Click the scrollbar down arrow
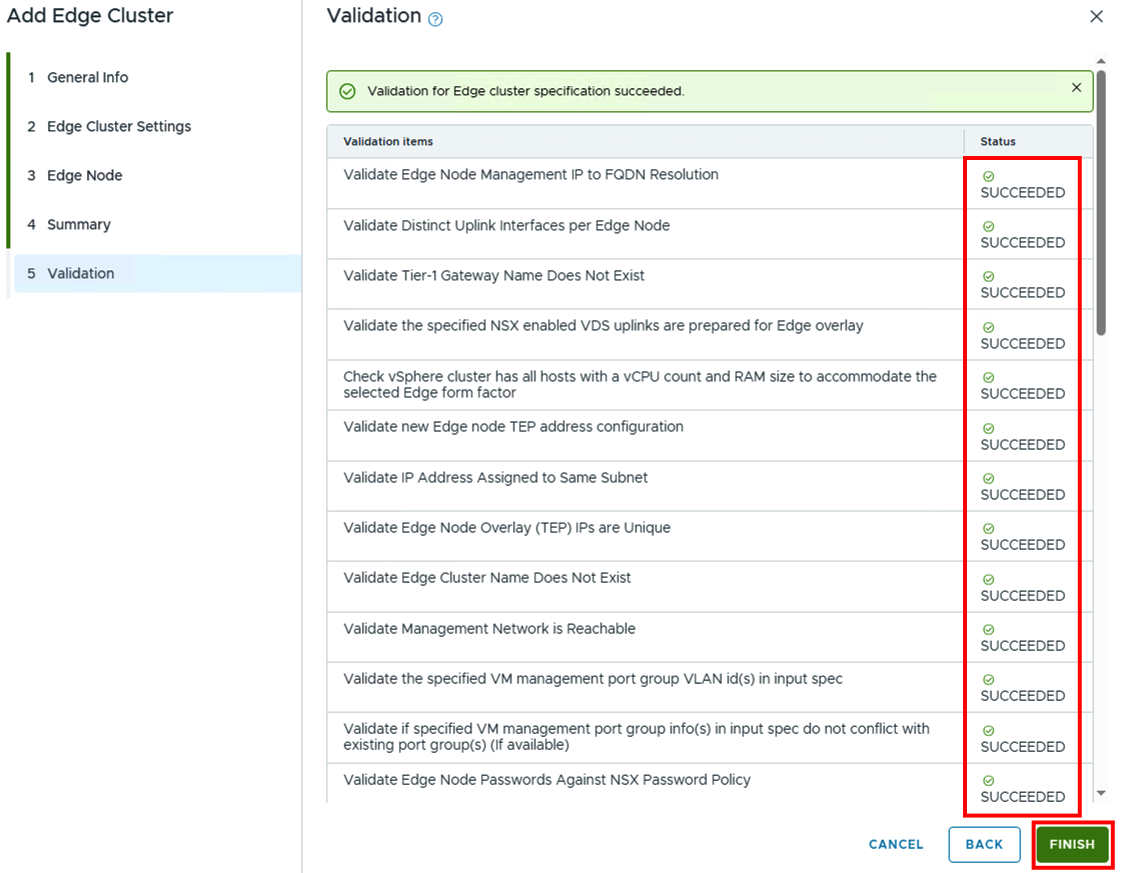The image size is (1125, 873). (x=1101, y=793)
